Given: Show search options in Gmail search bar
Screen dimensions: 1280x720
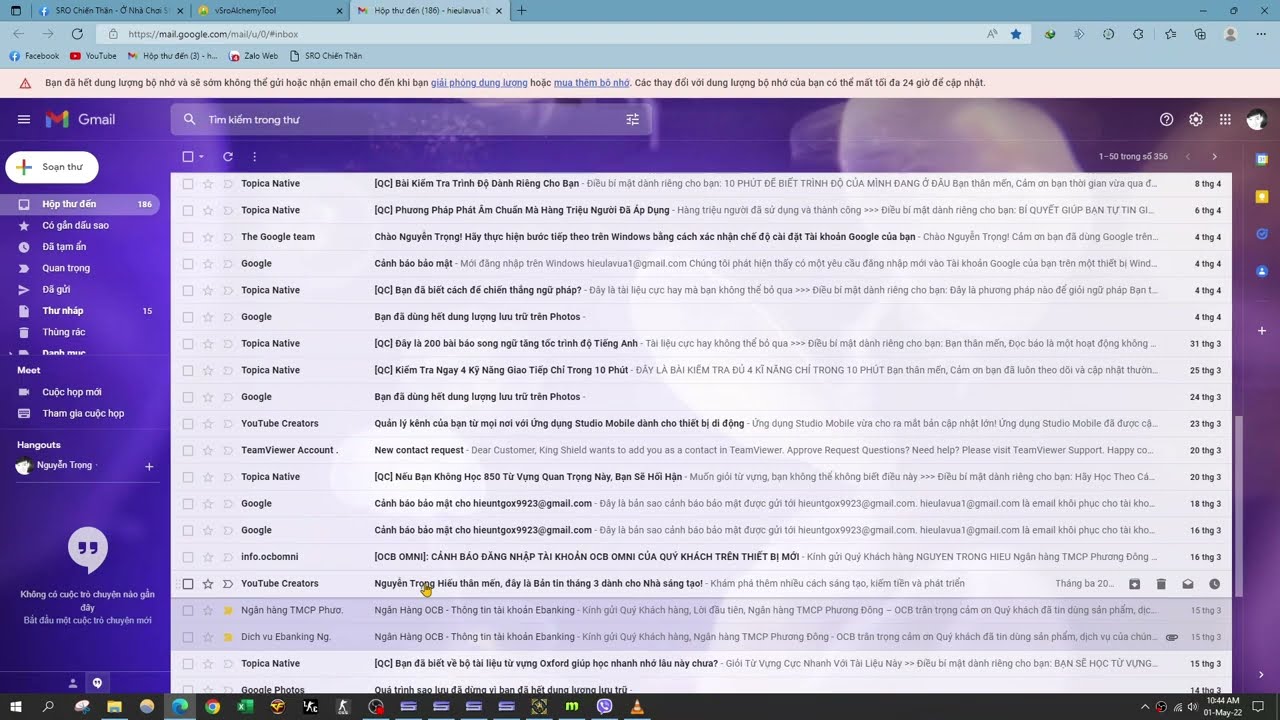Looking at the screenshot, I should tap(632, 119).
